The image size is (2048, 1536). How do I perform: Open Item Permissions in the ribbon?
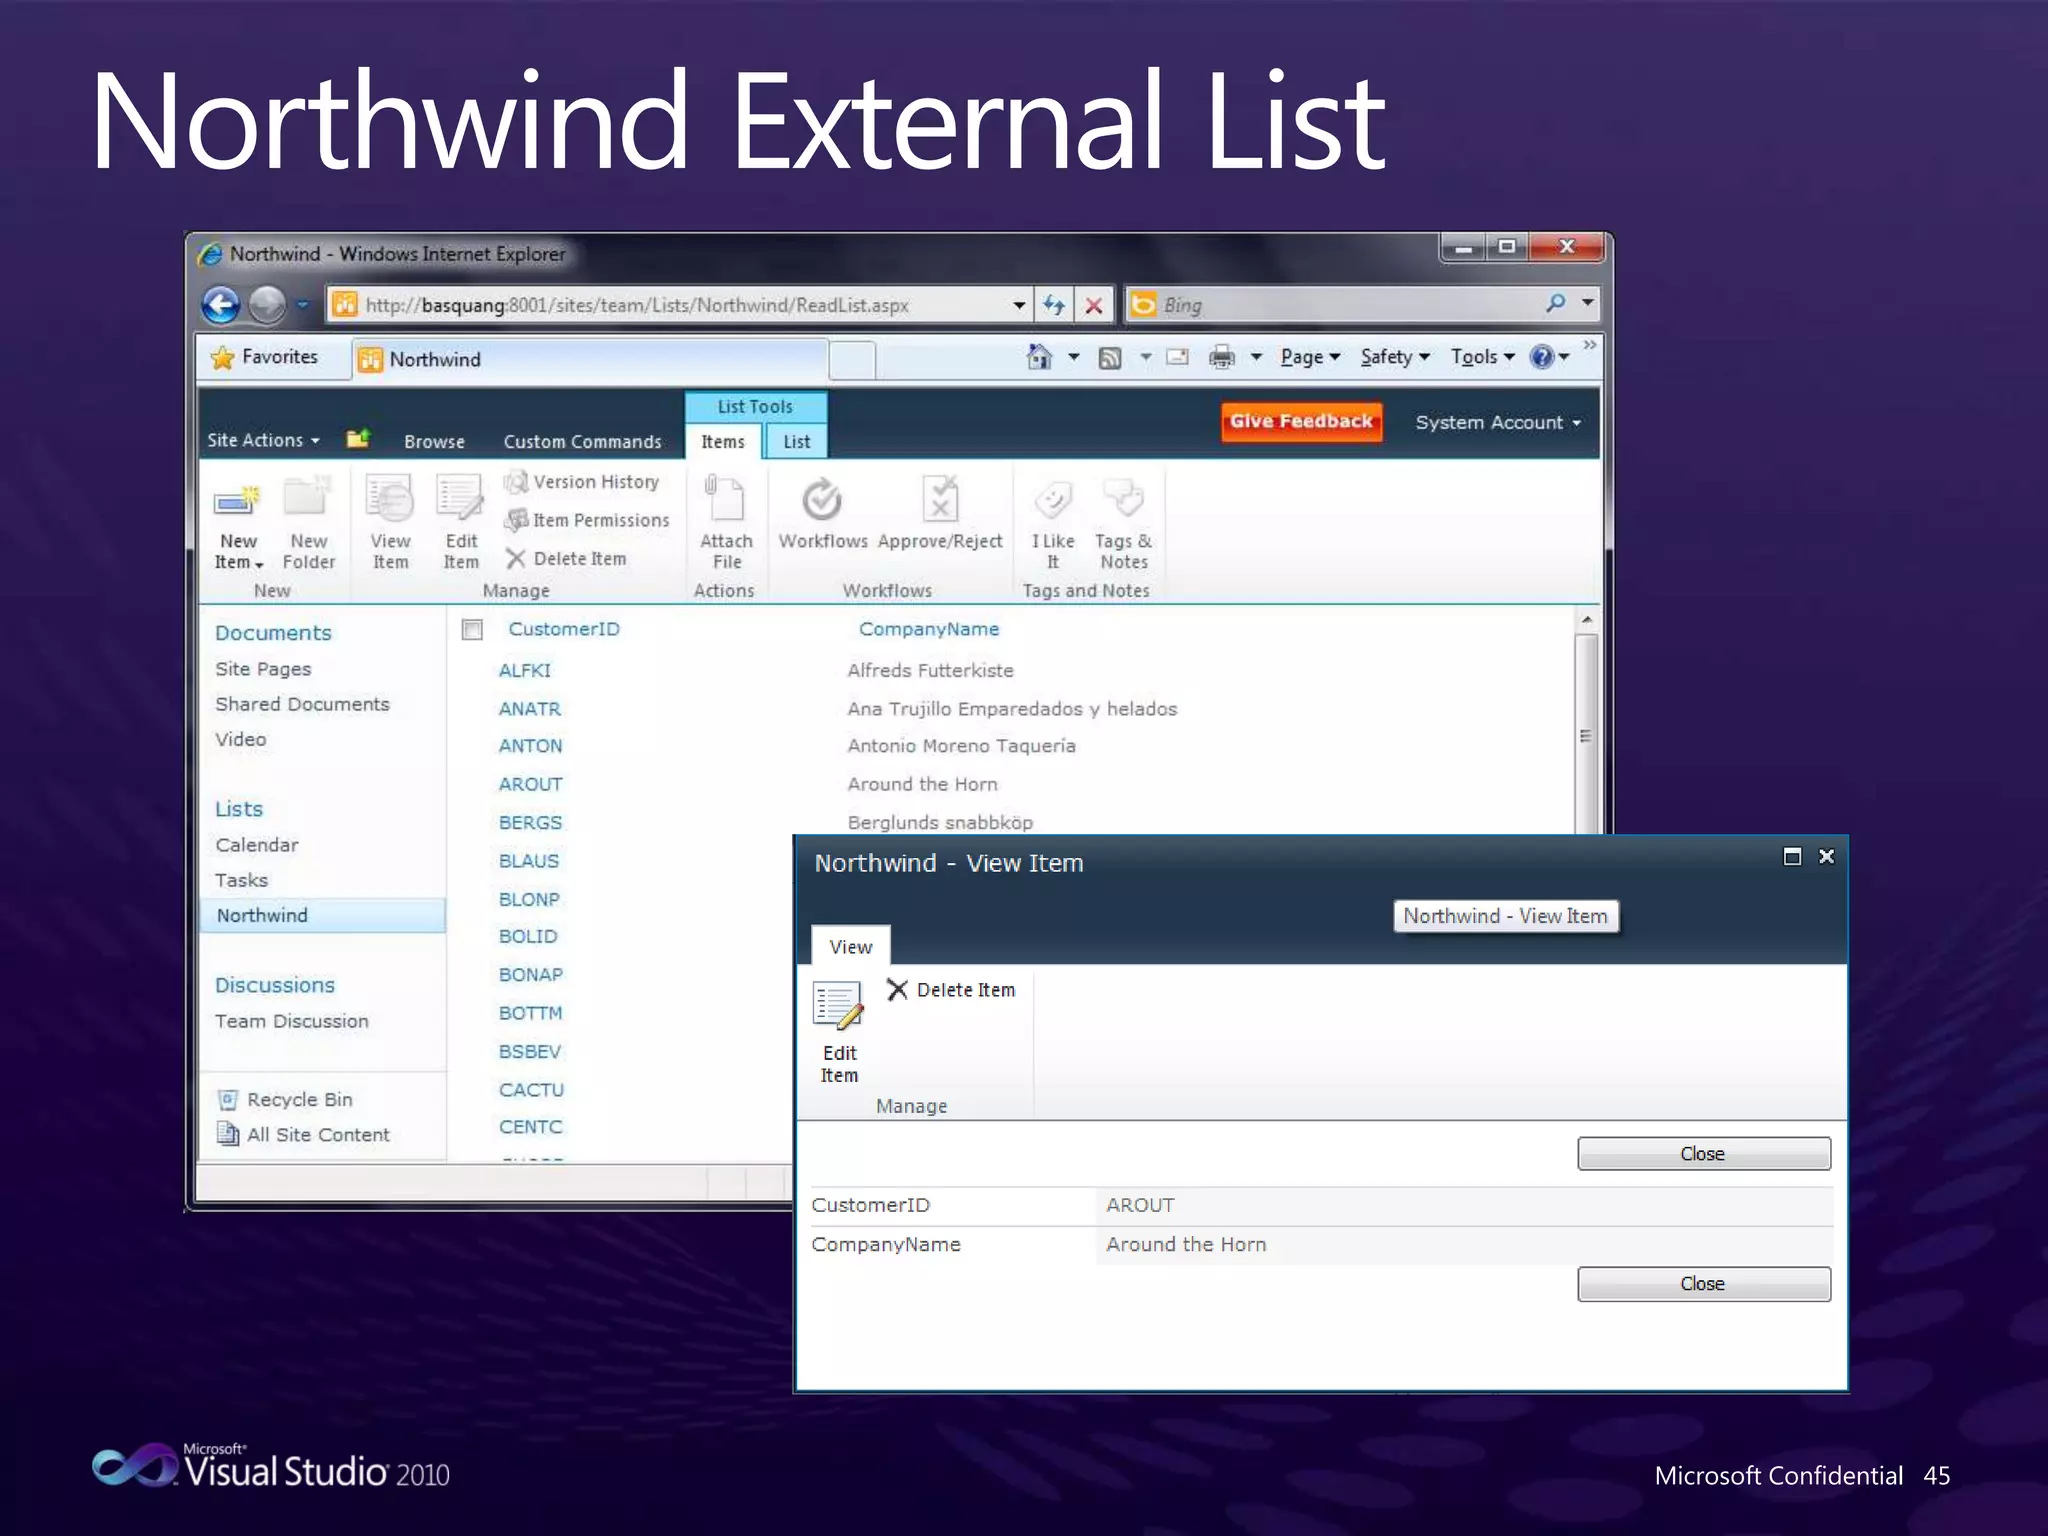587,520
